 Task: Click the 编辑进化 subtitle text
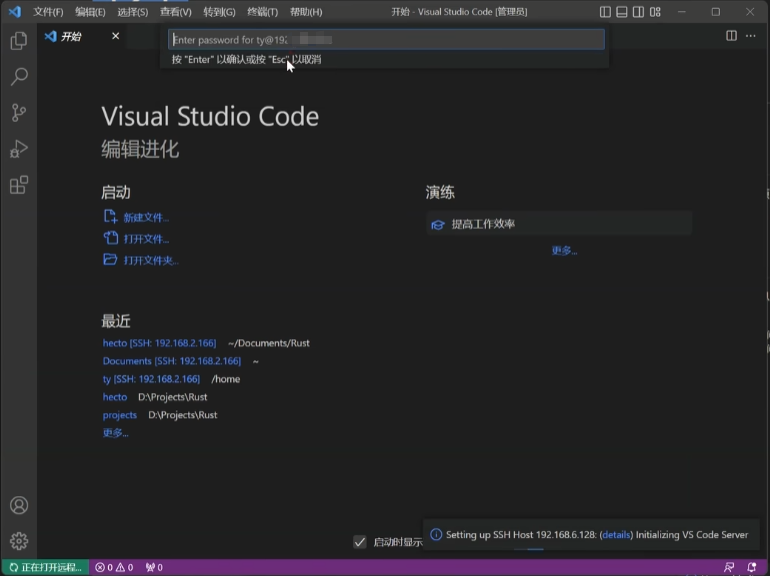click(140, 149)
